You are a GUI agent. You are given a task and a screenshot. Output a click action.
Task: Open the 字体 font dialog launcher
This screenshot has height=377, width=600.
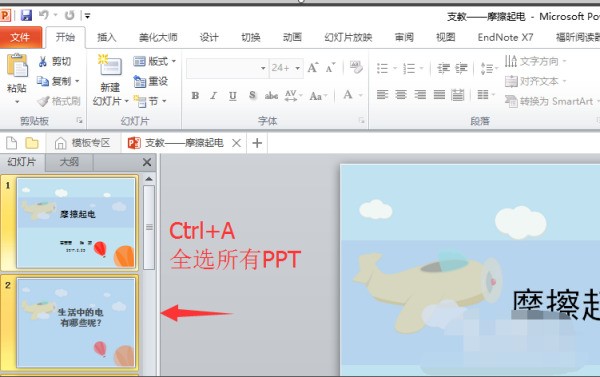tap(362, 121)
